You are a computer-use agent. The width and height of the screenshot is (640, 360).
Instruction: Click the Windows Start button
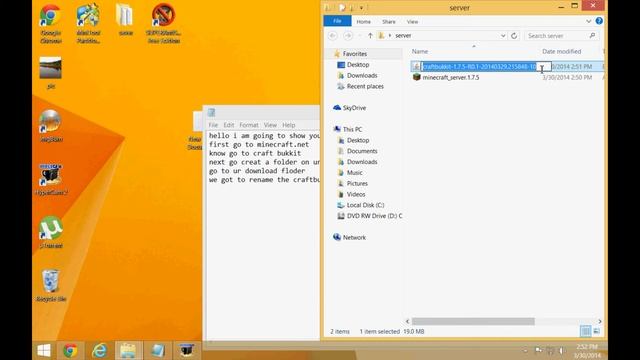click(44, 350)
